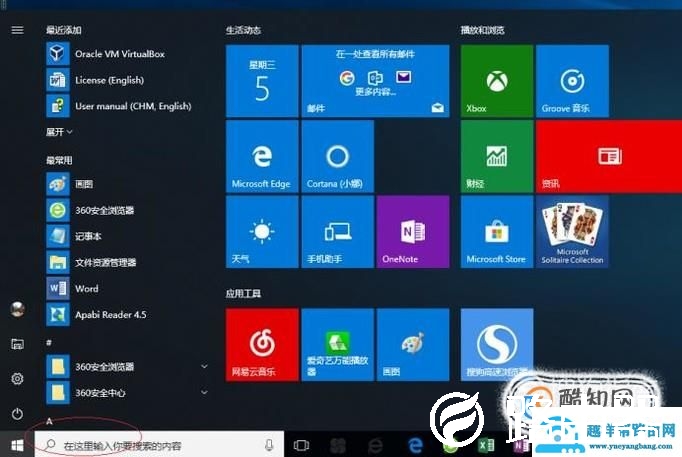Open the OneNote tile

(412, 231)
